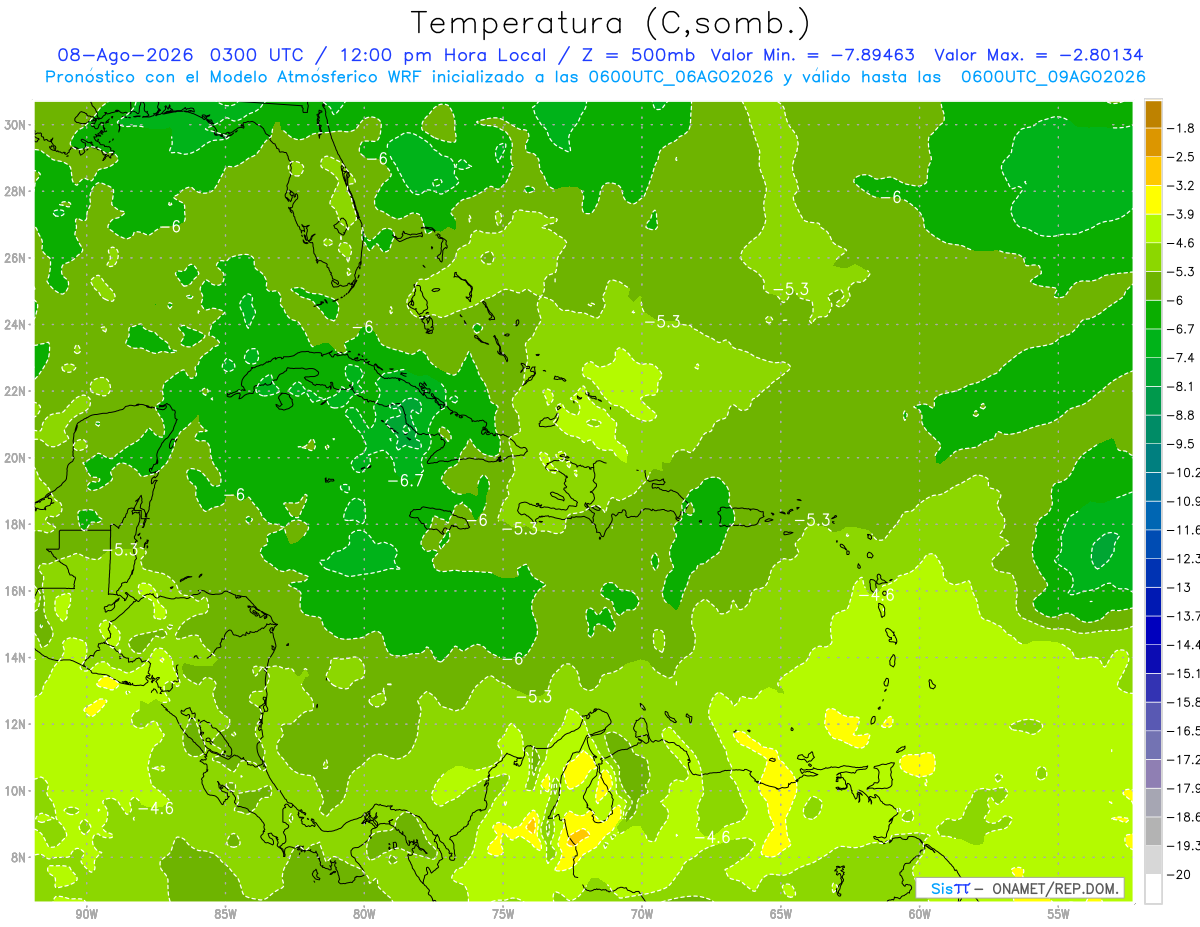This screenshot has height=927, width=1200.
Task: Click the dark orange swatch atop the legend
Action: click(x=1153, y=113)
